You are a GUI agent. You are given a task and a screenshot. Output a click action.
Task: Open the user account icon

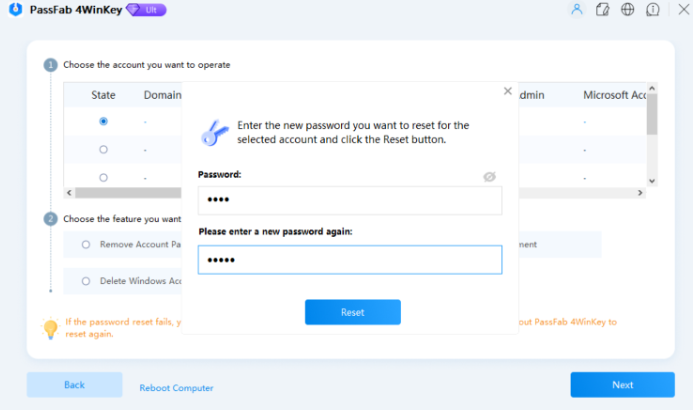click(576, 10)
